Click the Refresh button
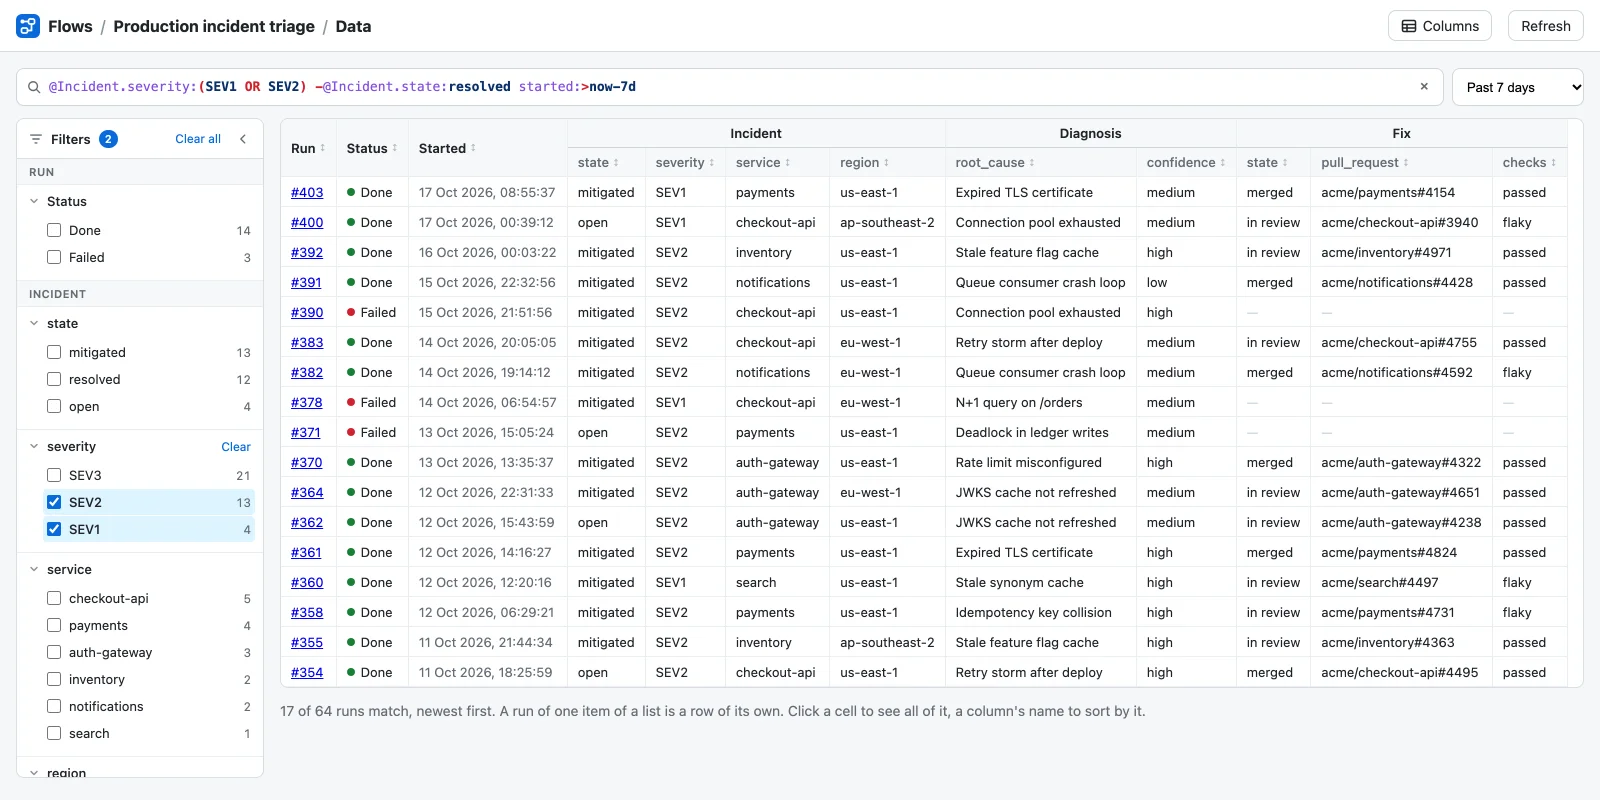 point(1546,26)
